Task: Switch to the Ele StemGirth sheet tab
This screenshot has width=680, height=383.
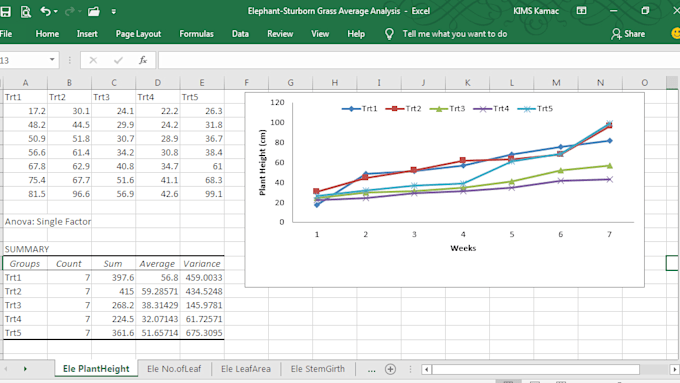Action: pyautogui.click(x=318, y=369)
